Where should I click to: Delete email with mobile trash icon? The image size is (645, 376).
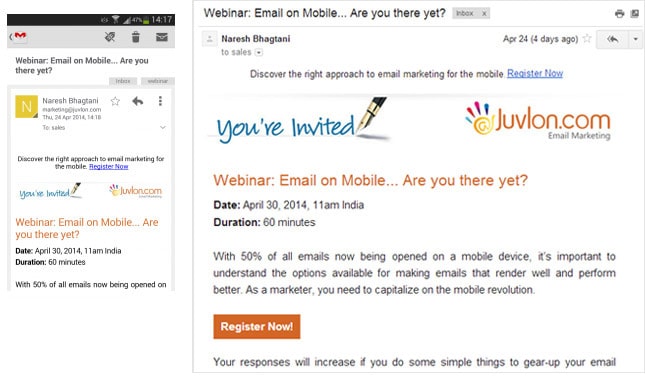[x=135, y=37]
